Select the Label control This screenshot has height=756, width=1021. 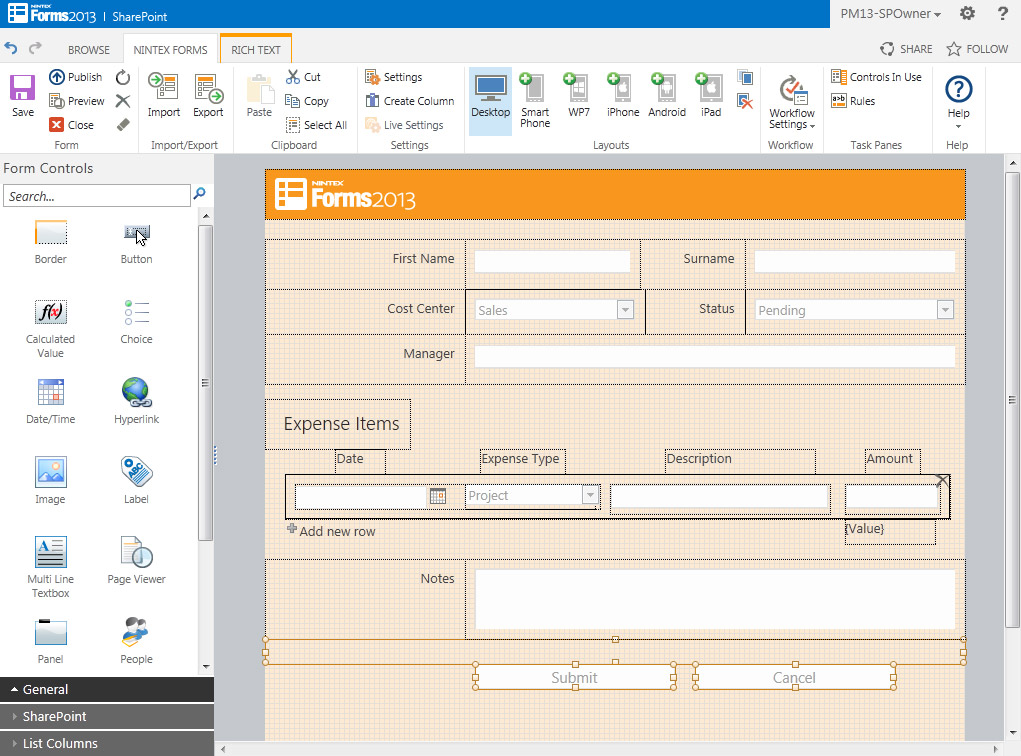pyautogui.click(x=137, y=482)
